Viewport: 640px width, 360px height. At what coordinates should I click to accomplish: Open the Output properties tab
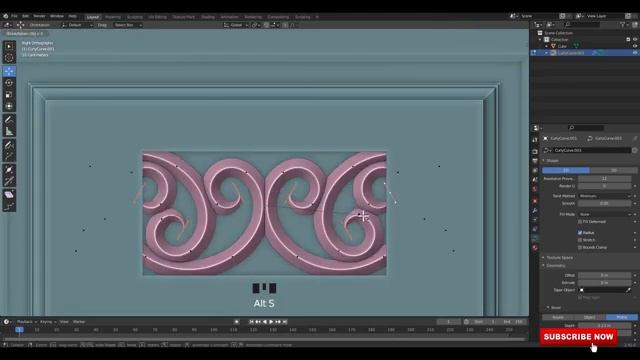point(535,161)
